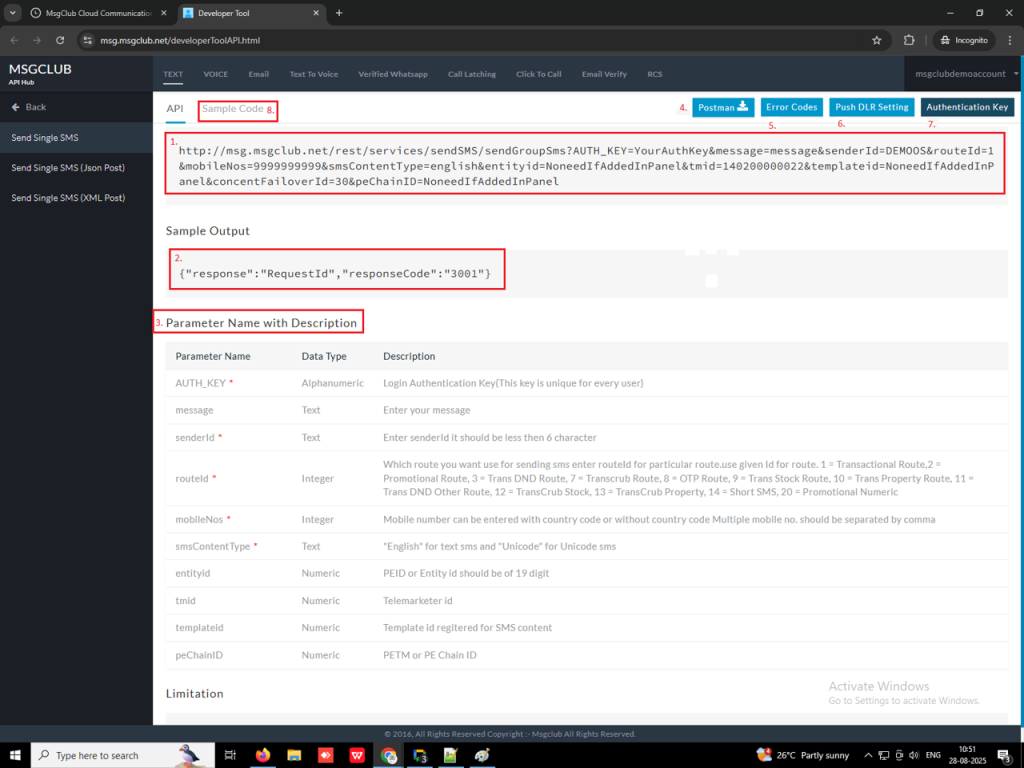The width and height of the screenshot is (1024, 768).
Task: Click the MSGCLUB API Hub logo
Action: (40, 73)
